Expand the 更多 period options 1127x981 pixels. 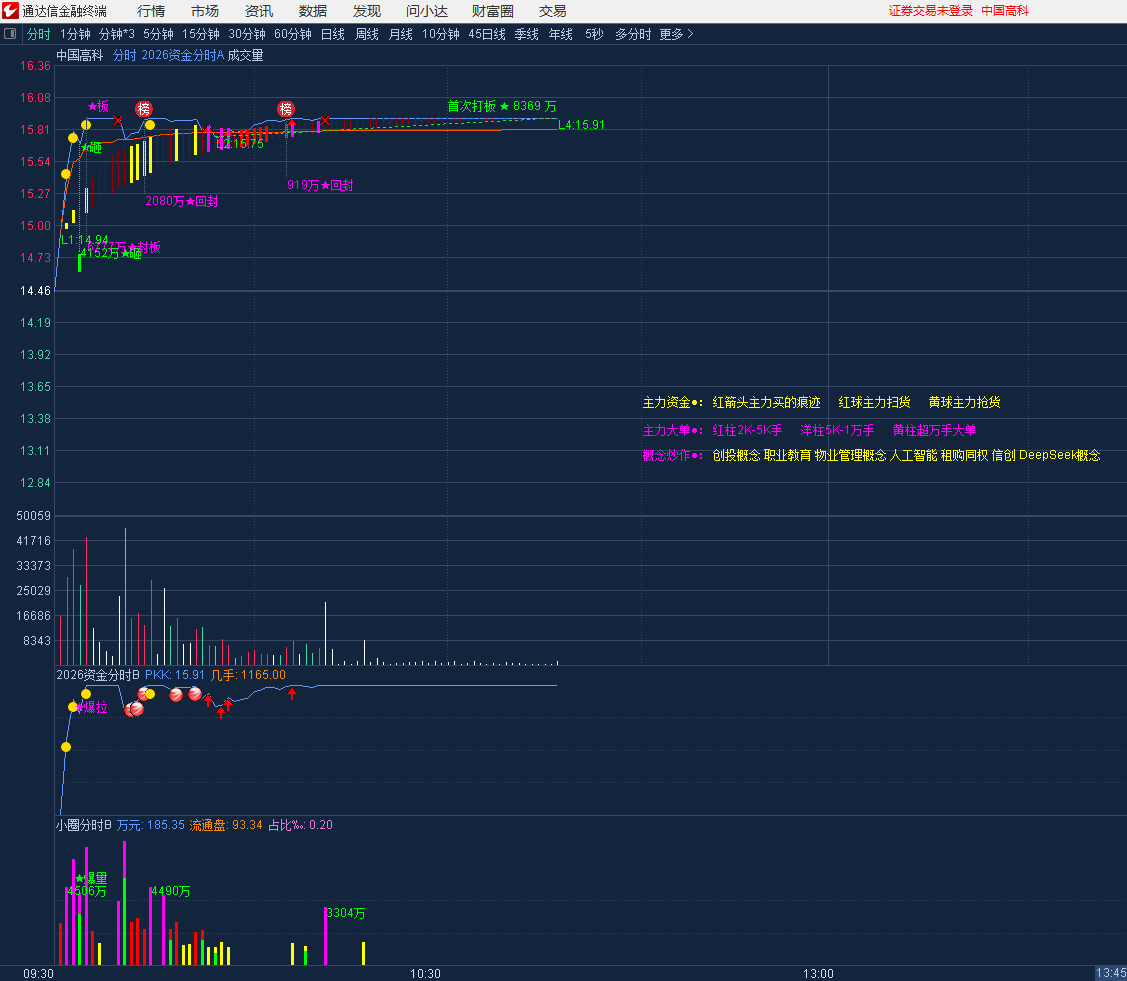675,34
